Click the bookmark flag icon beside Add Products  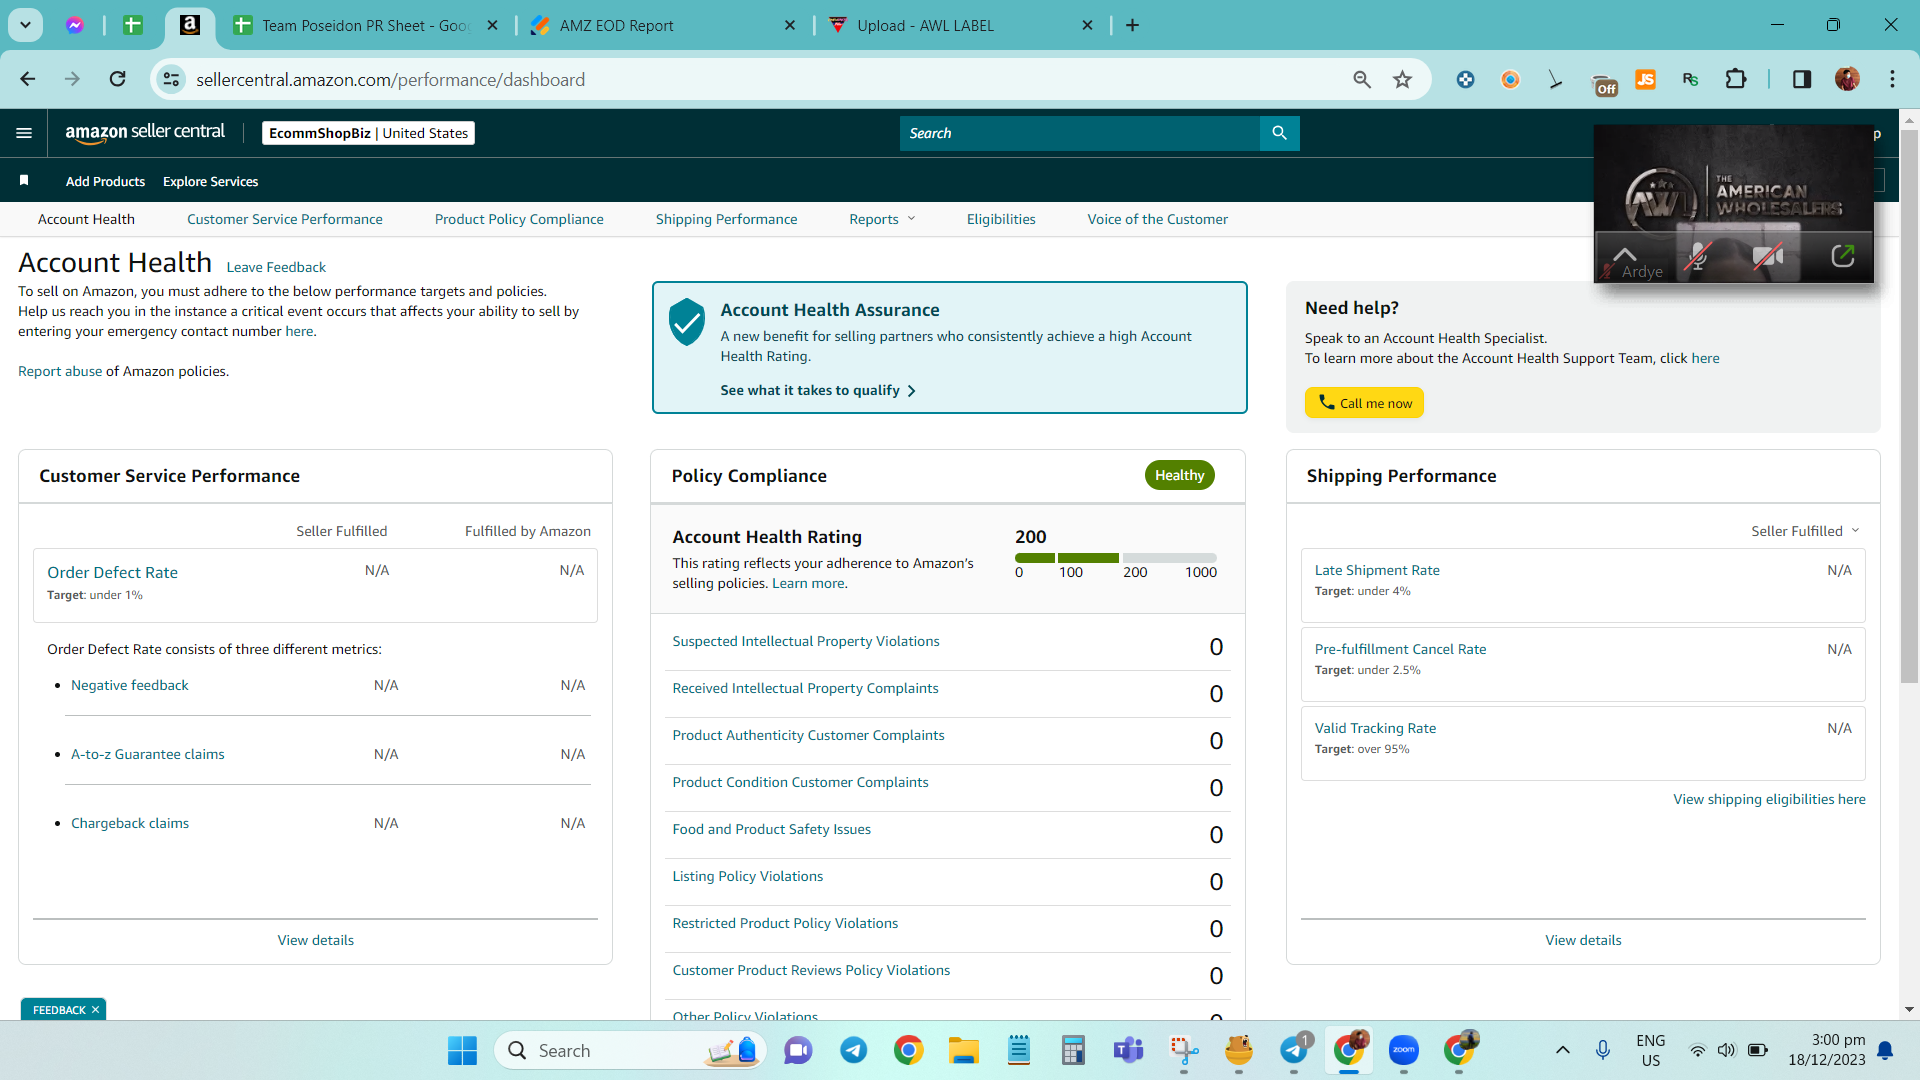tap(24, 180)
